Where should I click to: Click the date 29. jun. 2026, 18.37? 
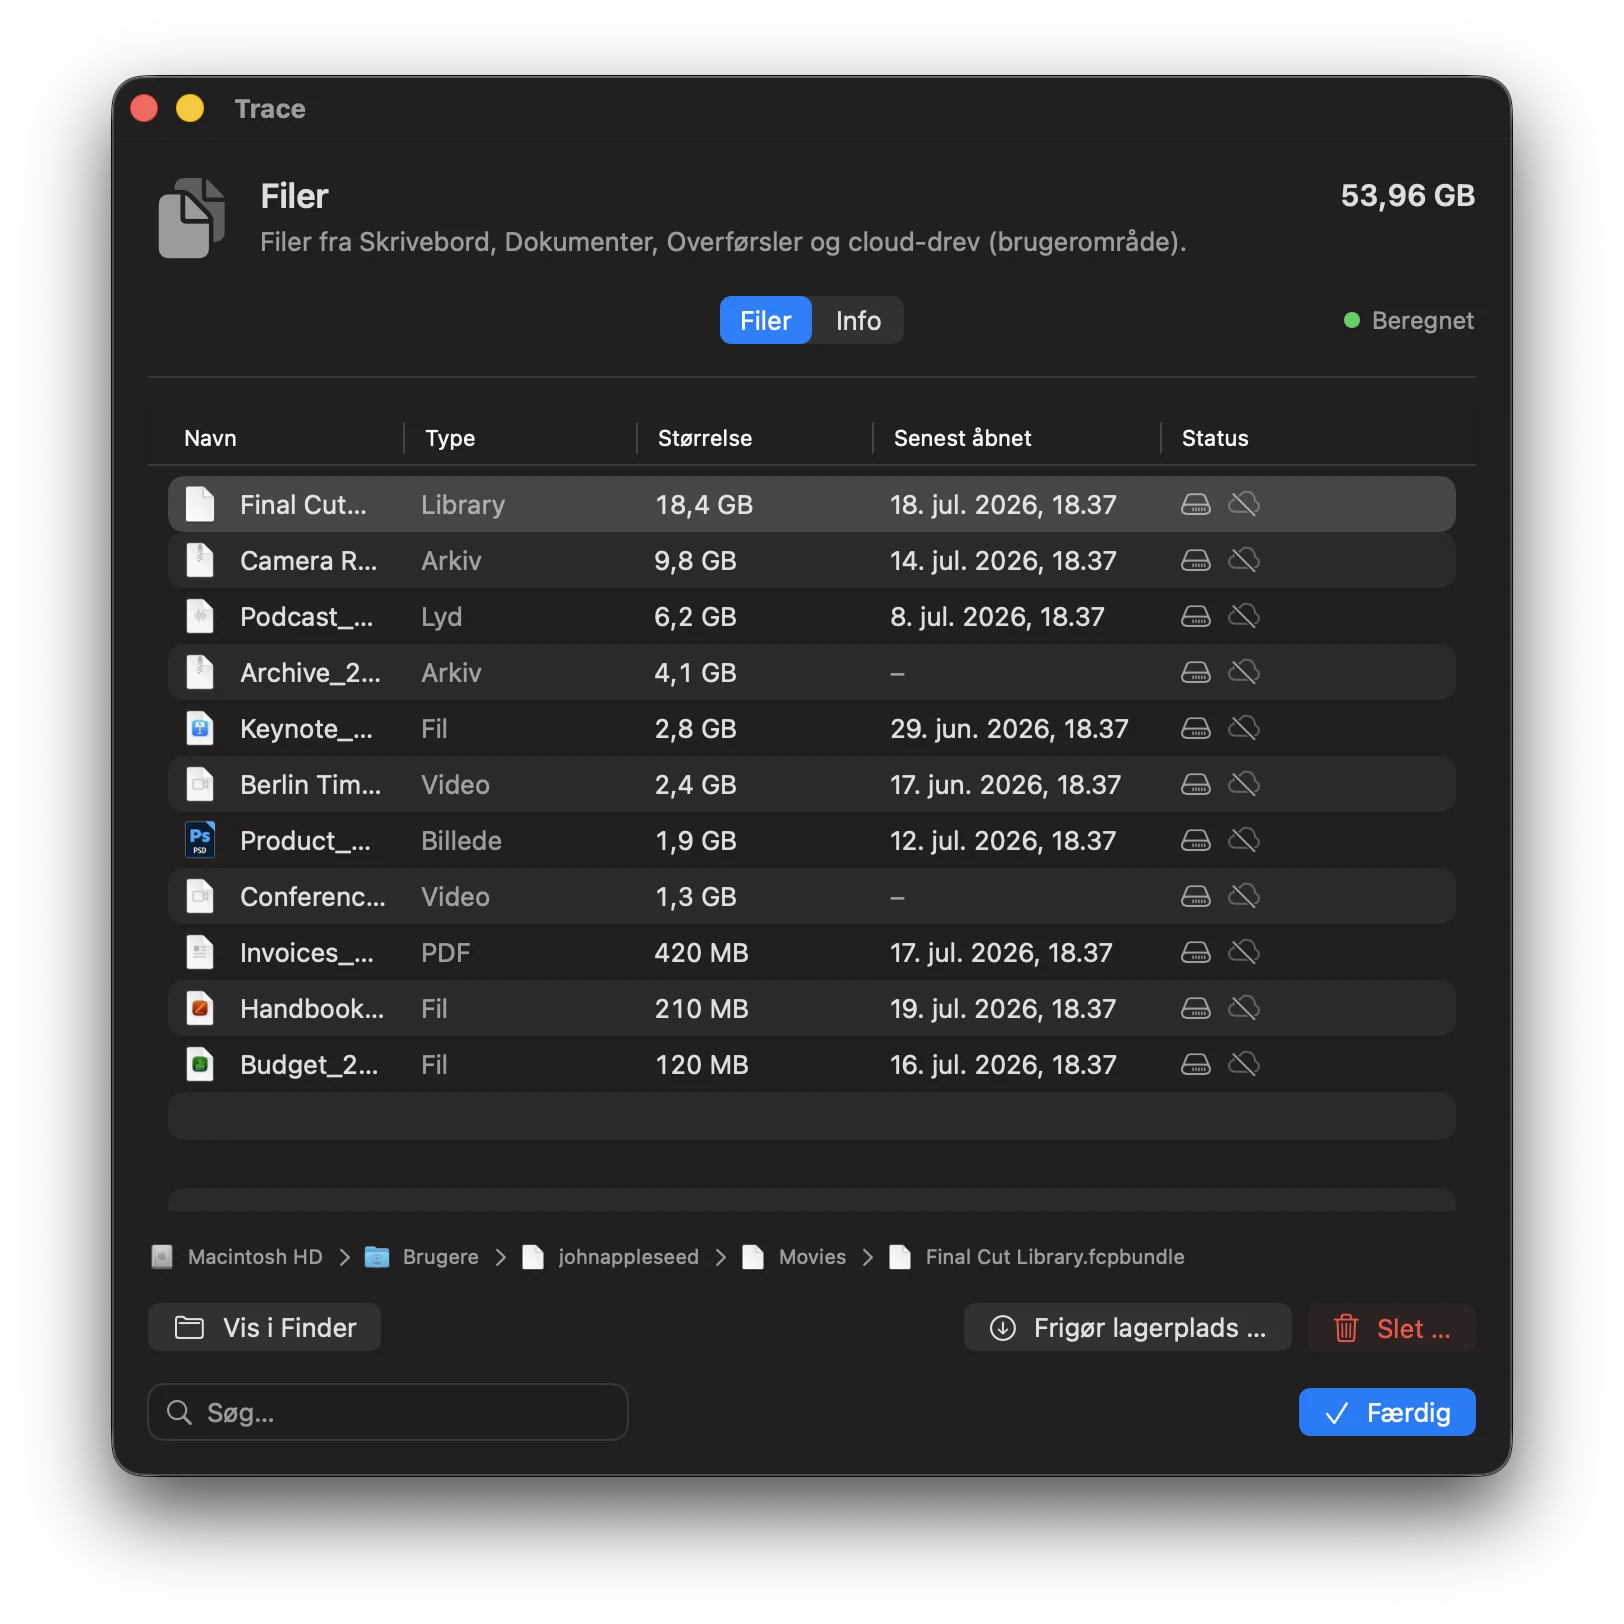point(1009,729)
